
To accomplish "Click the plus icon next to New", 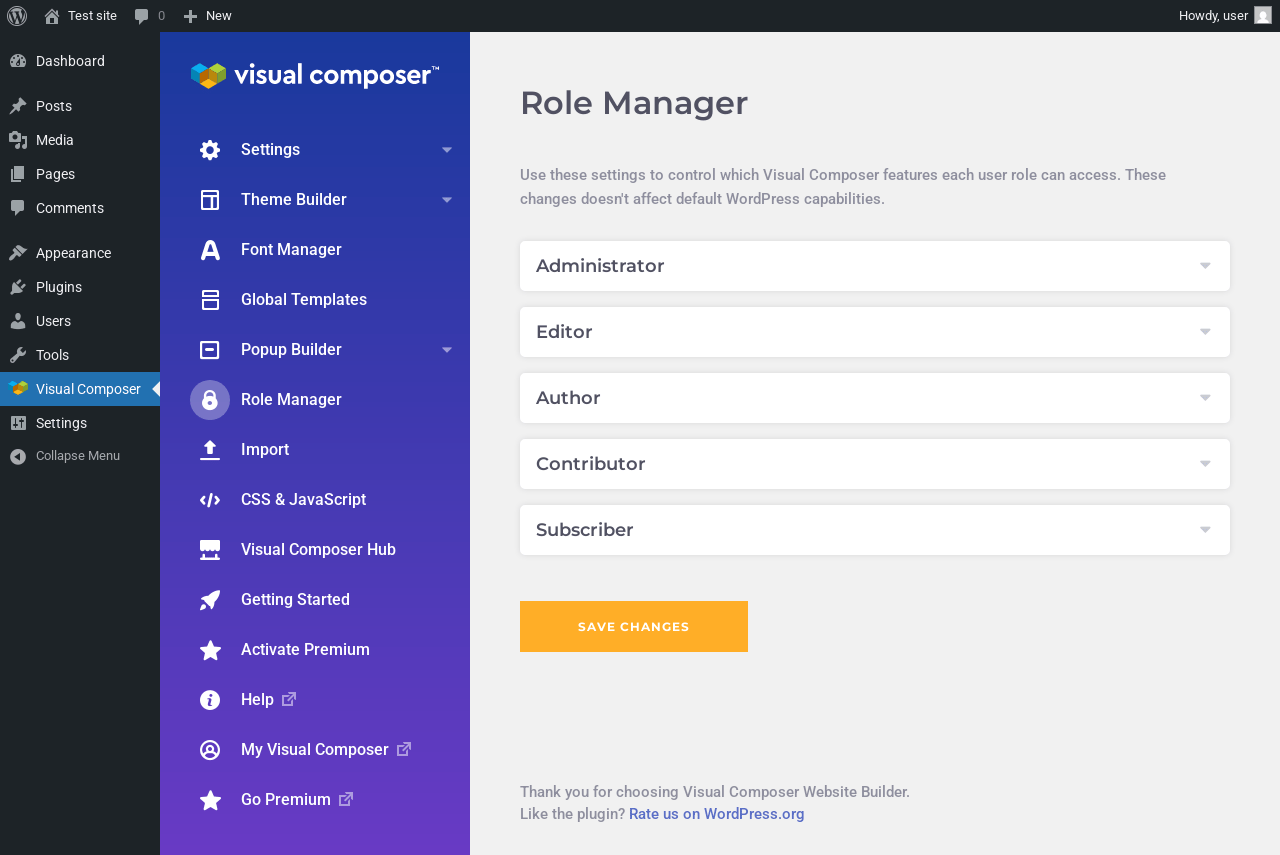I will 190,16.
